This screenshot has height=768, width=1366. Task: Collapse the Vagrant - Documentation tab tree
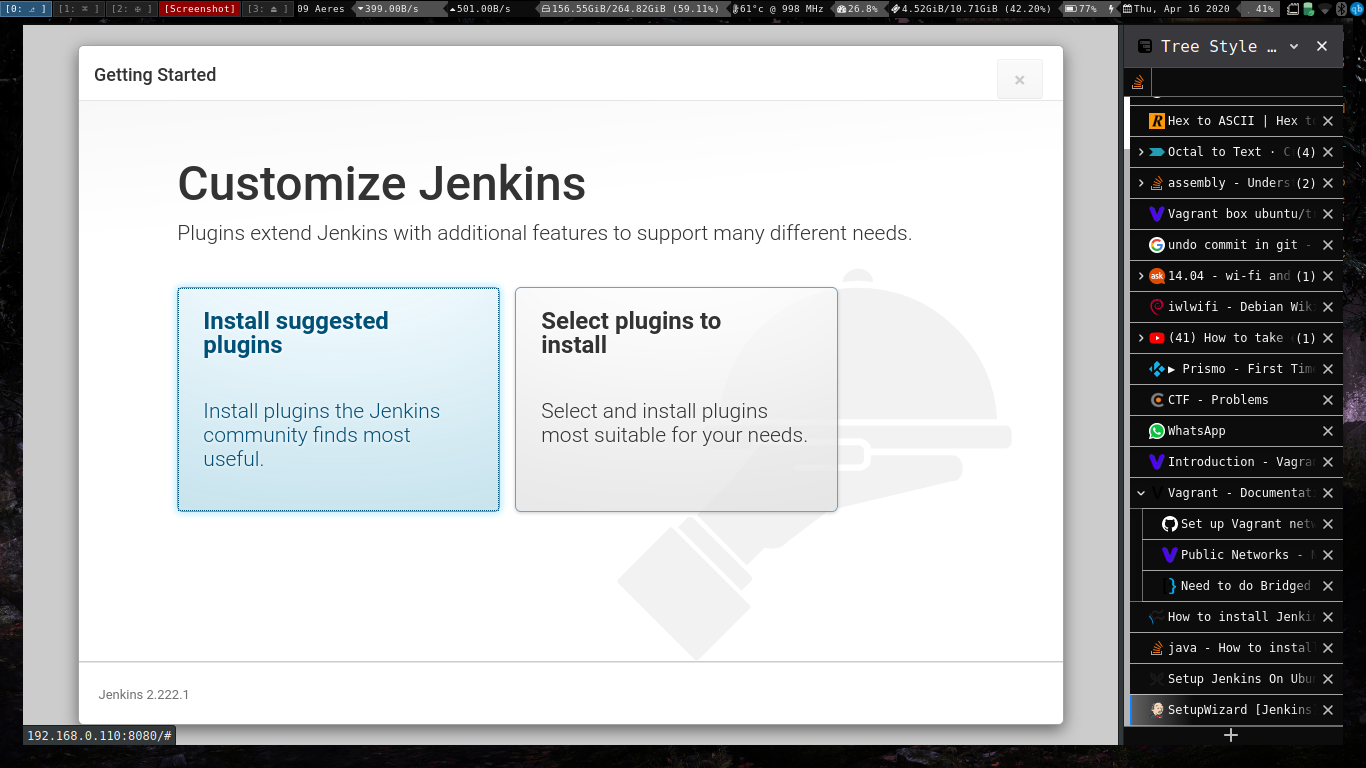pyautogui.click(x=1141, y=493)
